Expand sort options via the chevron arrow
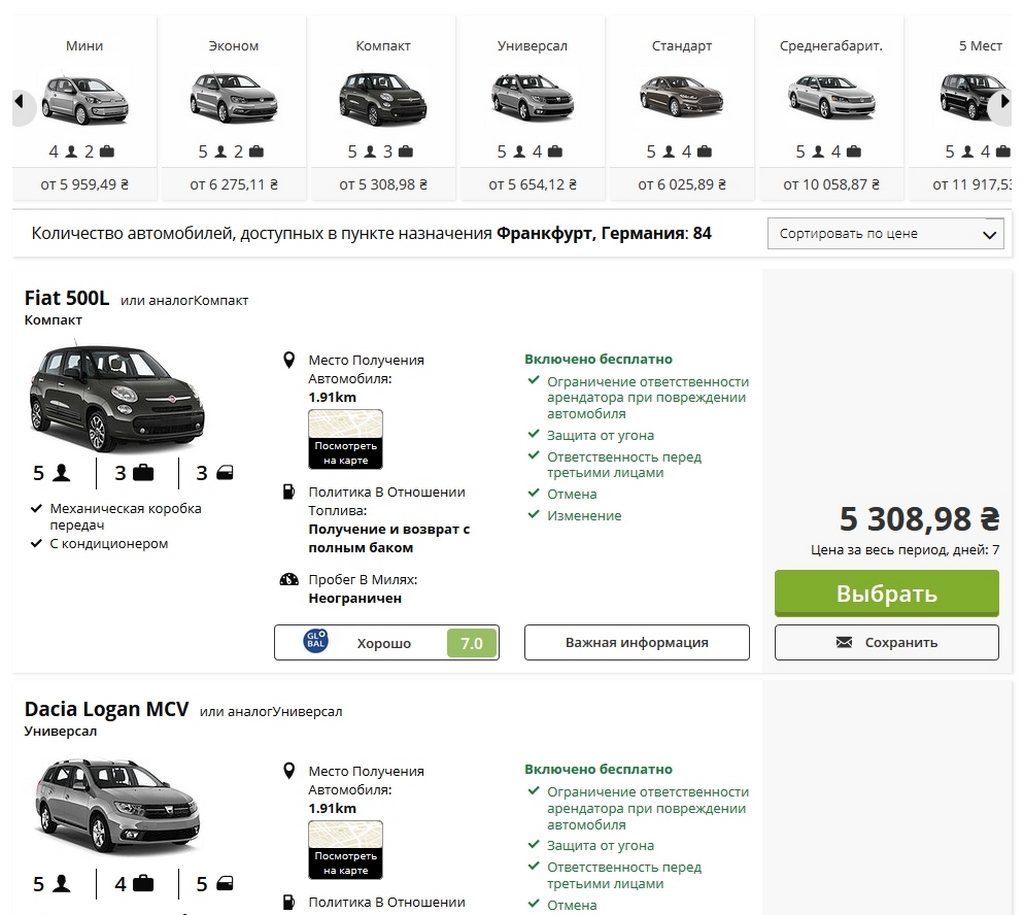This screenshot has width=1024, height=915. 989,235
